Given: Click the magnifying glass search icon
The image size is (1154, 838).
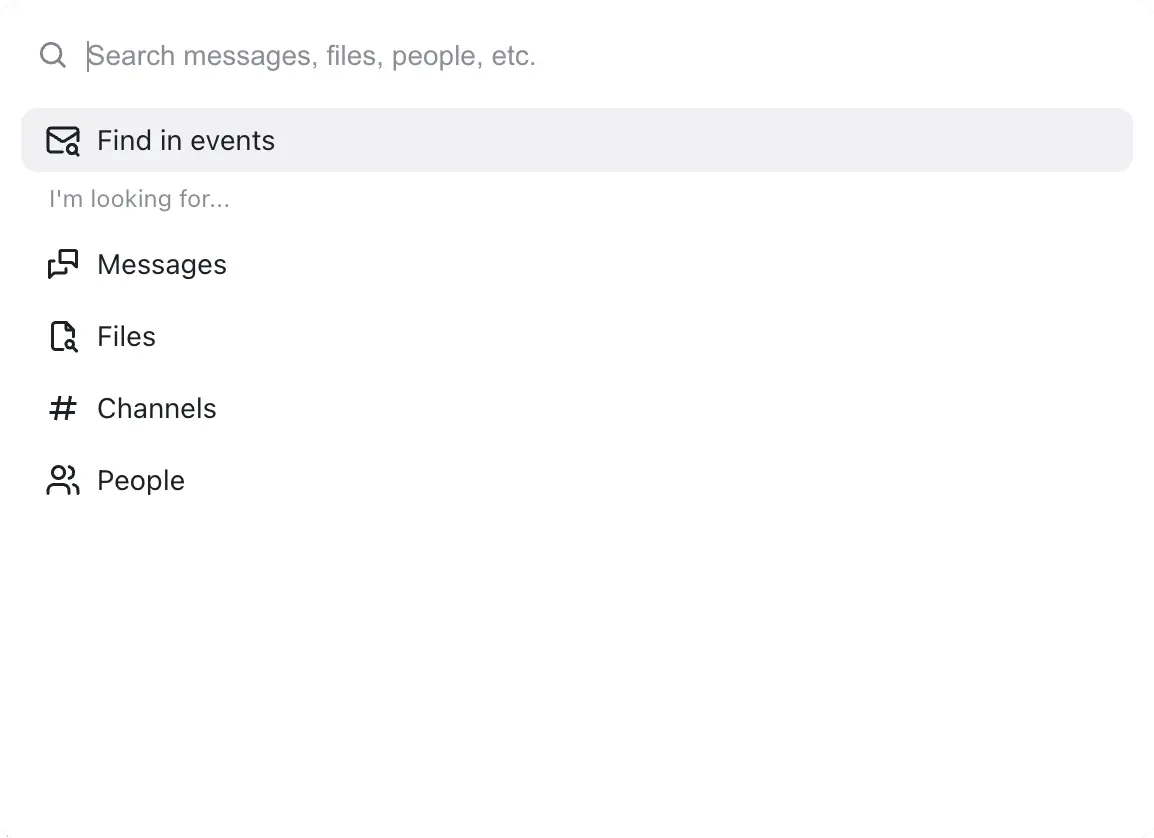Looking at the screenshot, I should click(51, 55).
